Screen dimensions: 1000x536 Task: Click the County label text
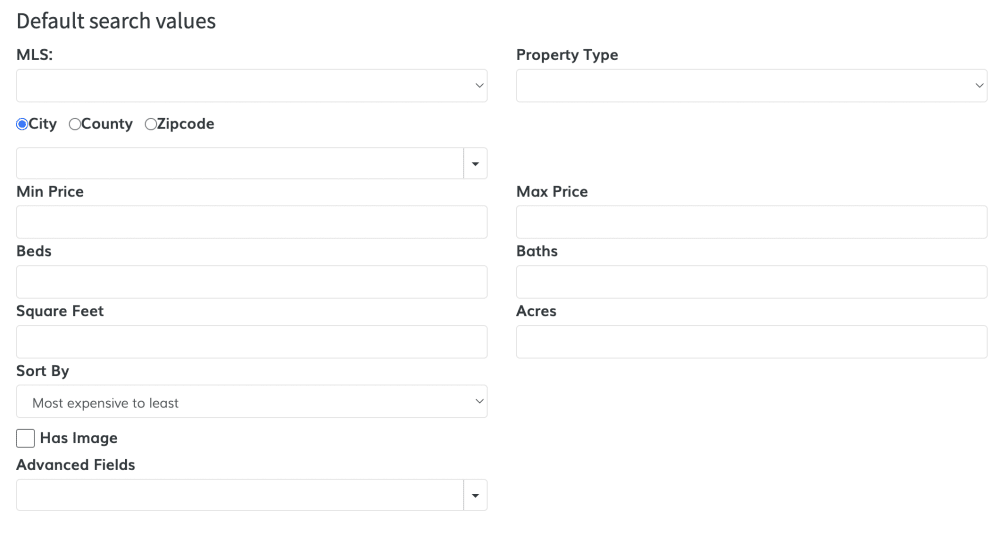[107, 124]
